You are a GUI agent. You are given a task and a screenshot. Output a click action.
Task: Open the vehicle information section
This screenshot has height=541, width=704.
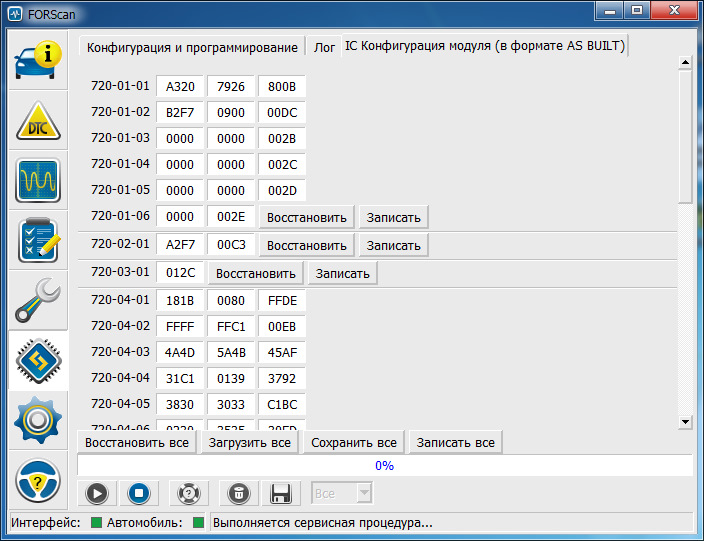pos(38,61)
